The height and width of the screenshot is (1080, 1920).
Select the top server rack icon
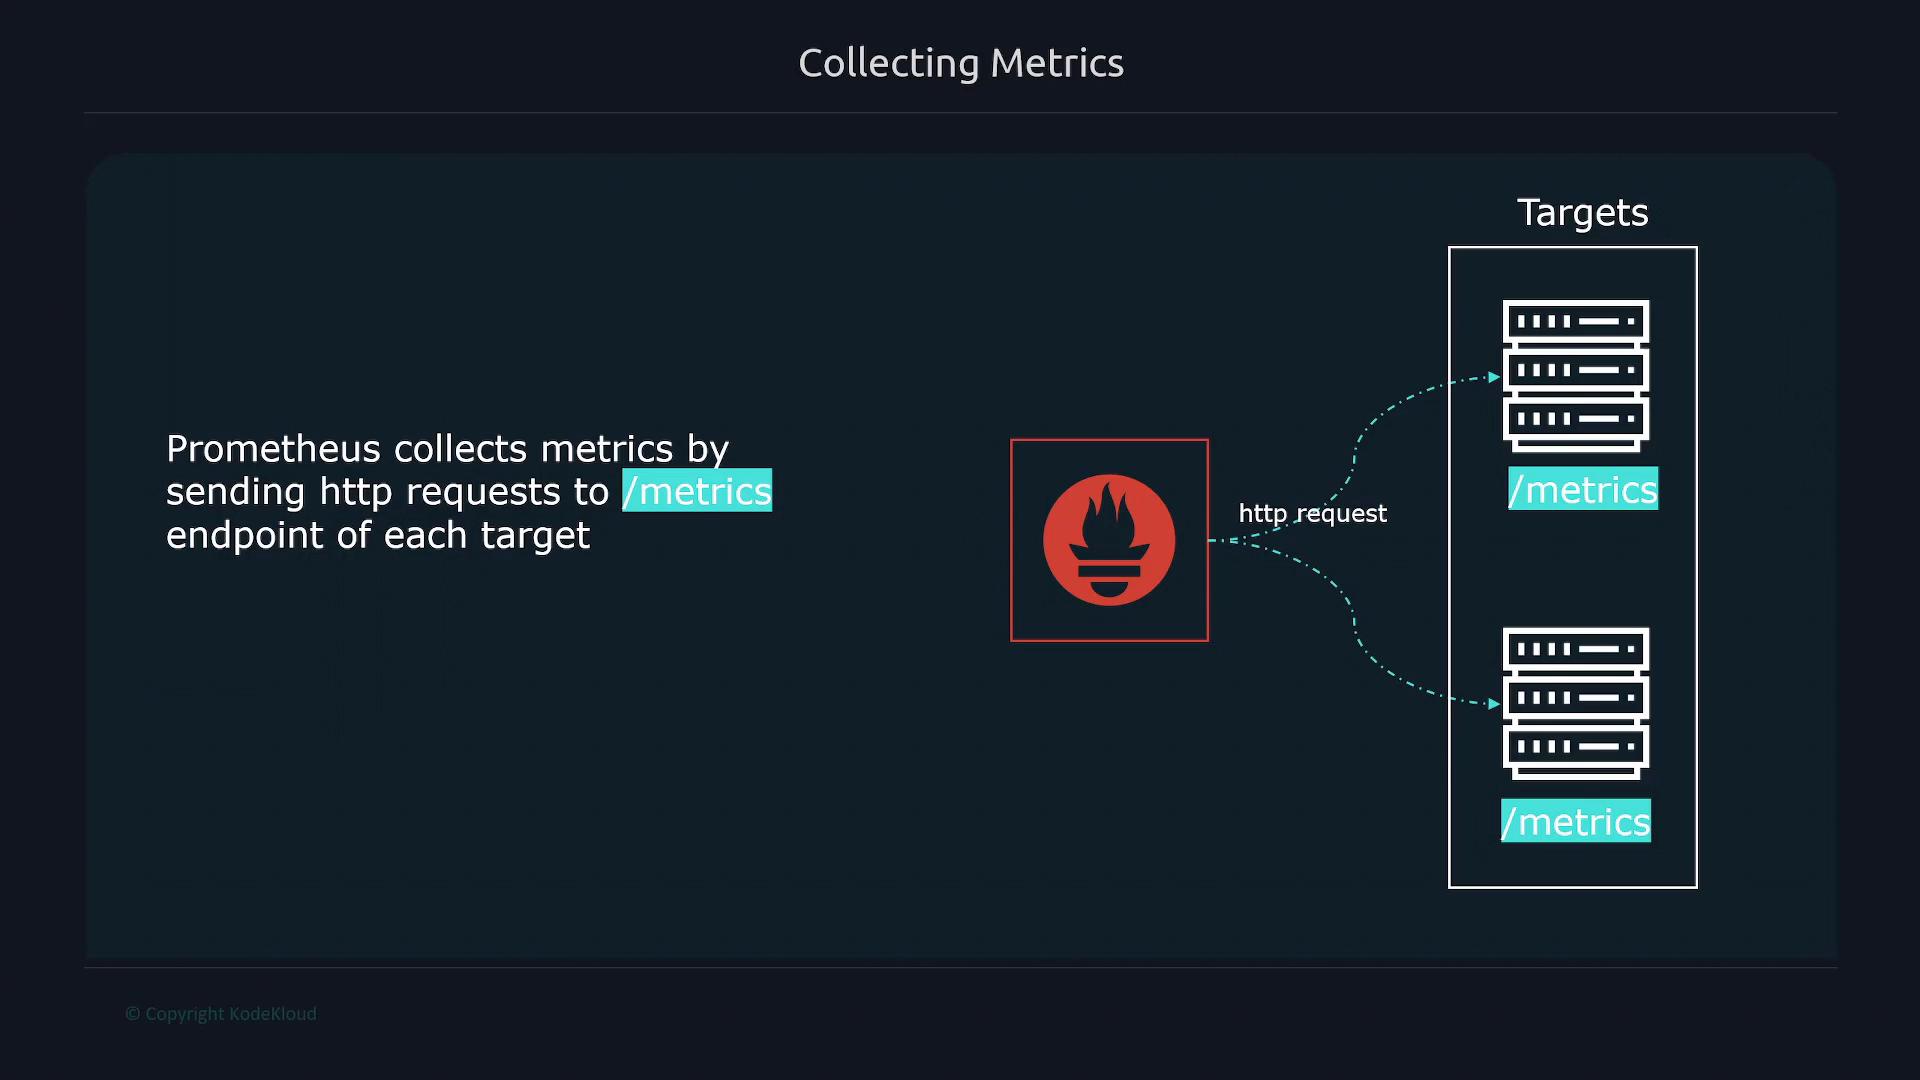pyautogui.click(x=1576, y=376)
